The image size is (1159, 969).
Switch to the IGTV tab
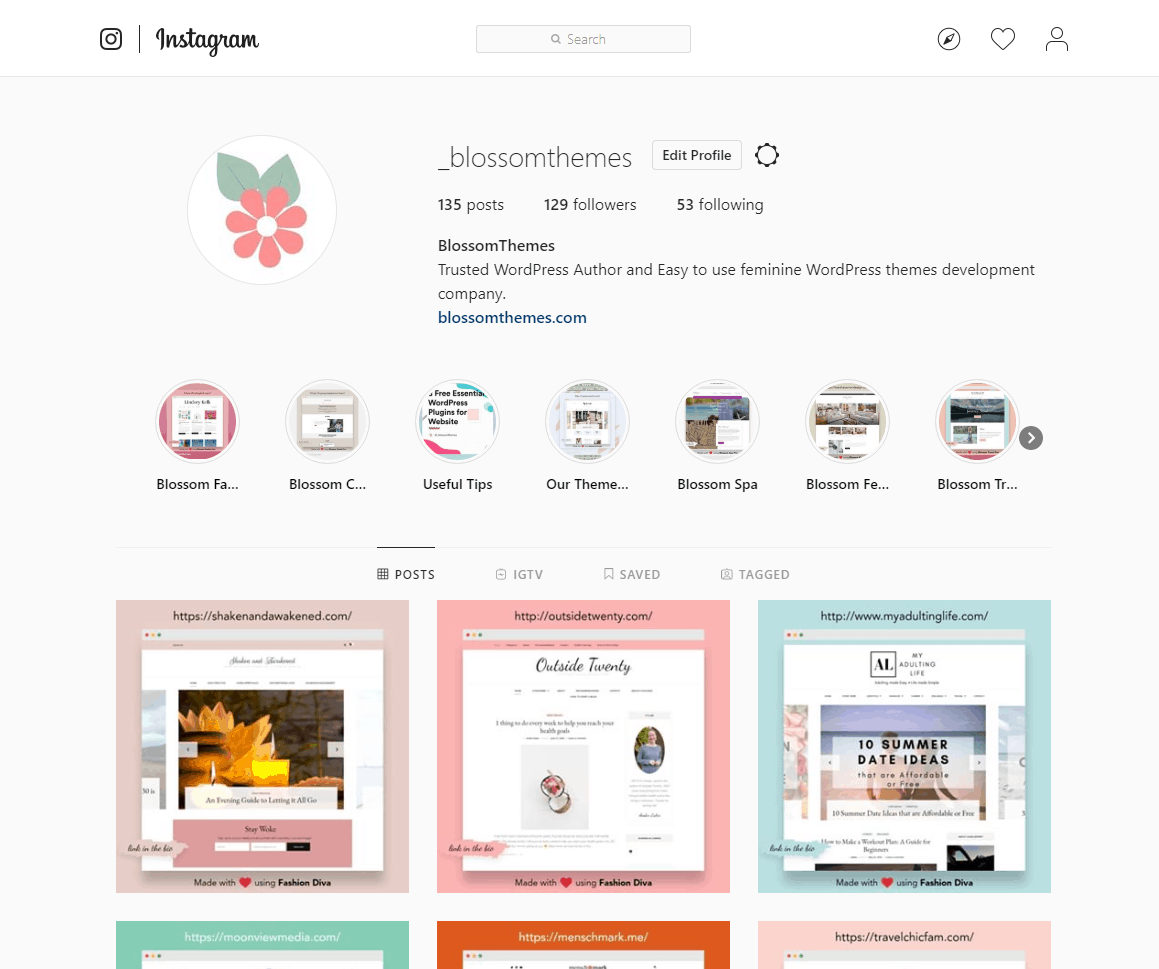pyautogui.click(x=519, y=574)
